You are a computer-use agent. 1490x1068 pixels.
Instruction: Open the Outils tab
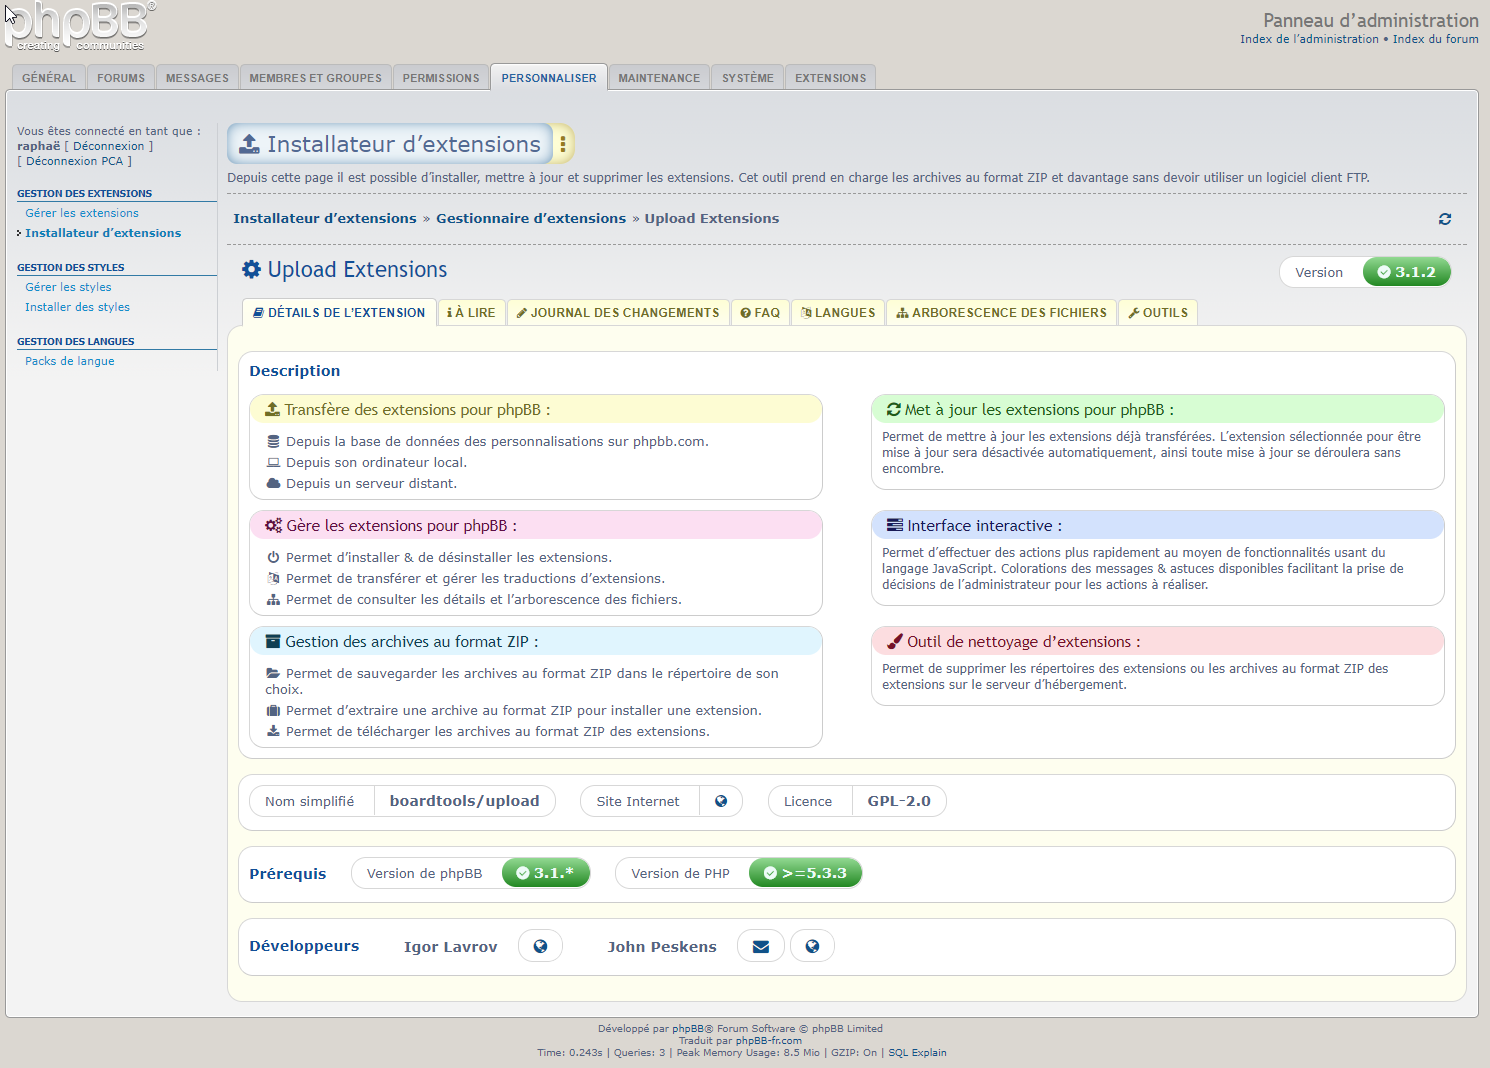coord(1157,313)
